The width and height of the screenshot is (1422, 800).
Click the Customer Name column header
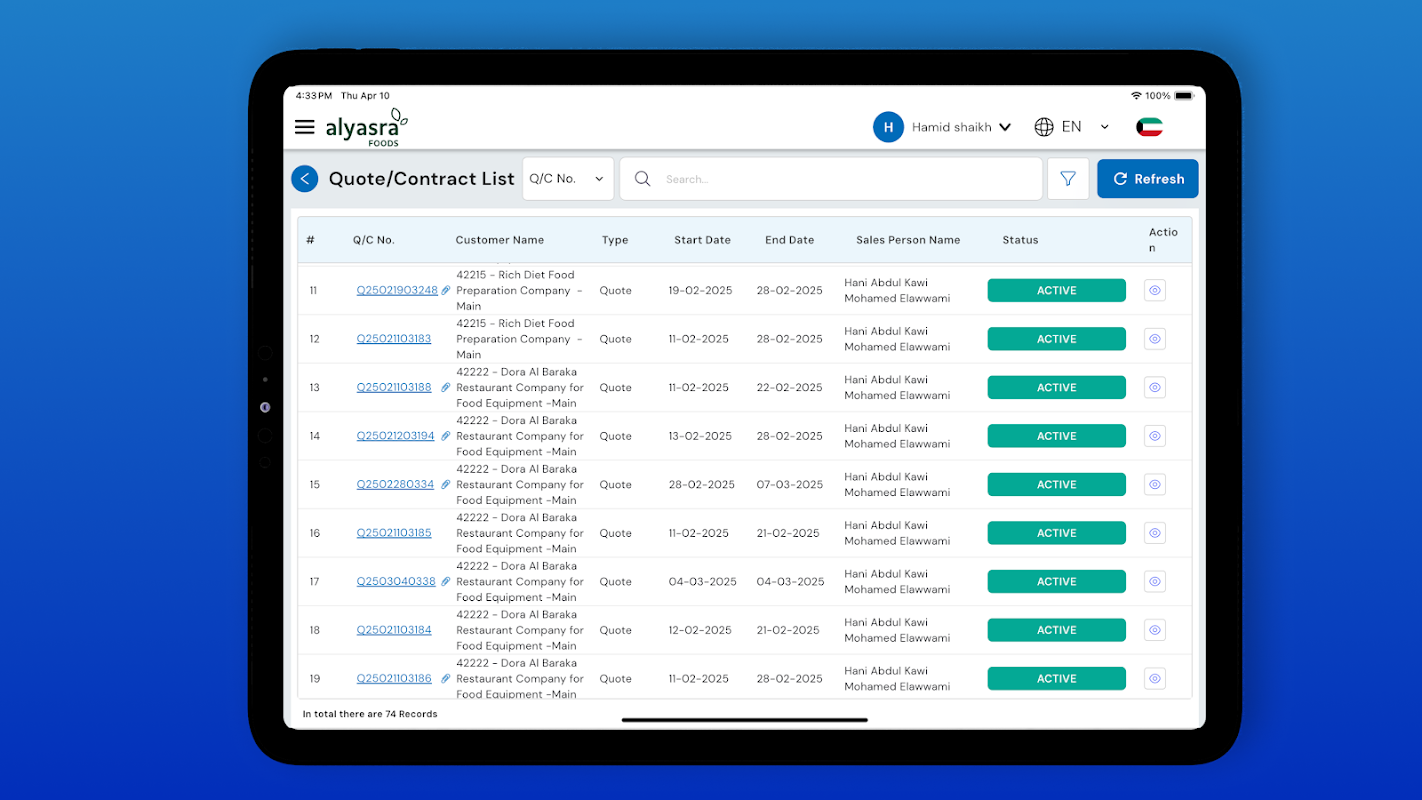click(x=500, y=240)
